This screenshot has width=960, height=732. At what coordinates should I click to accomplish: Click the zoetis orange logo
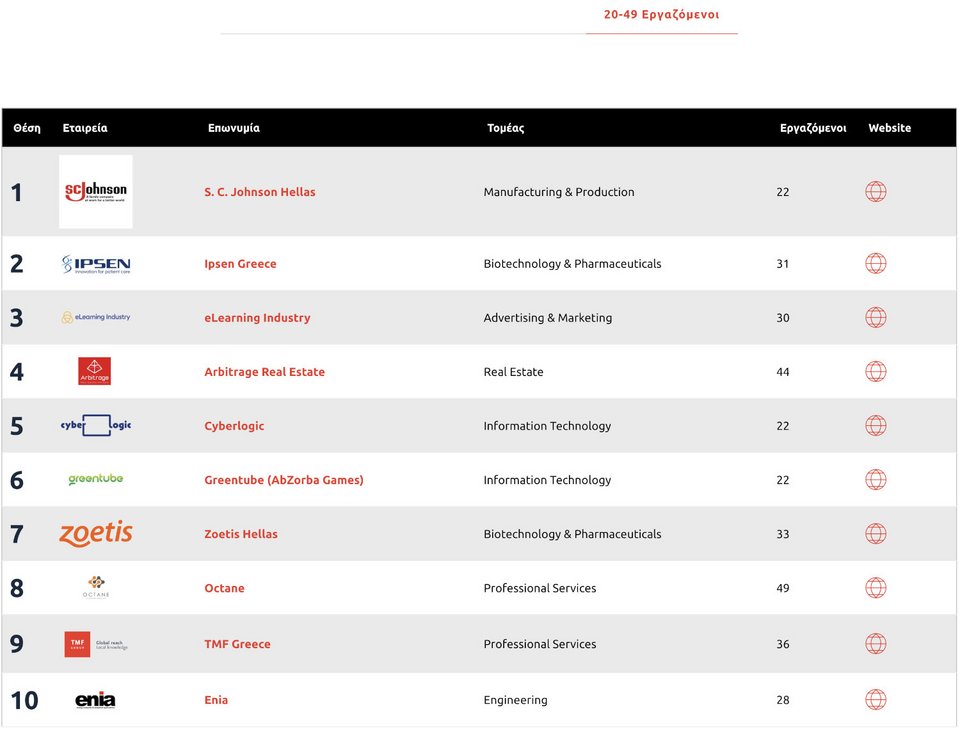point(96,533)
